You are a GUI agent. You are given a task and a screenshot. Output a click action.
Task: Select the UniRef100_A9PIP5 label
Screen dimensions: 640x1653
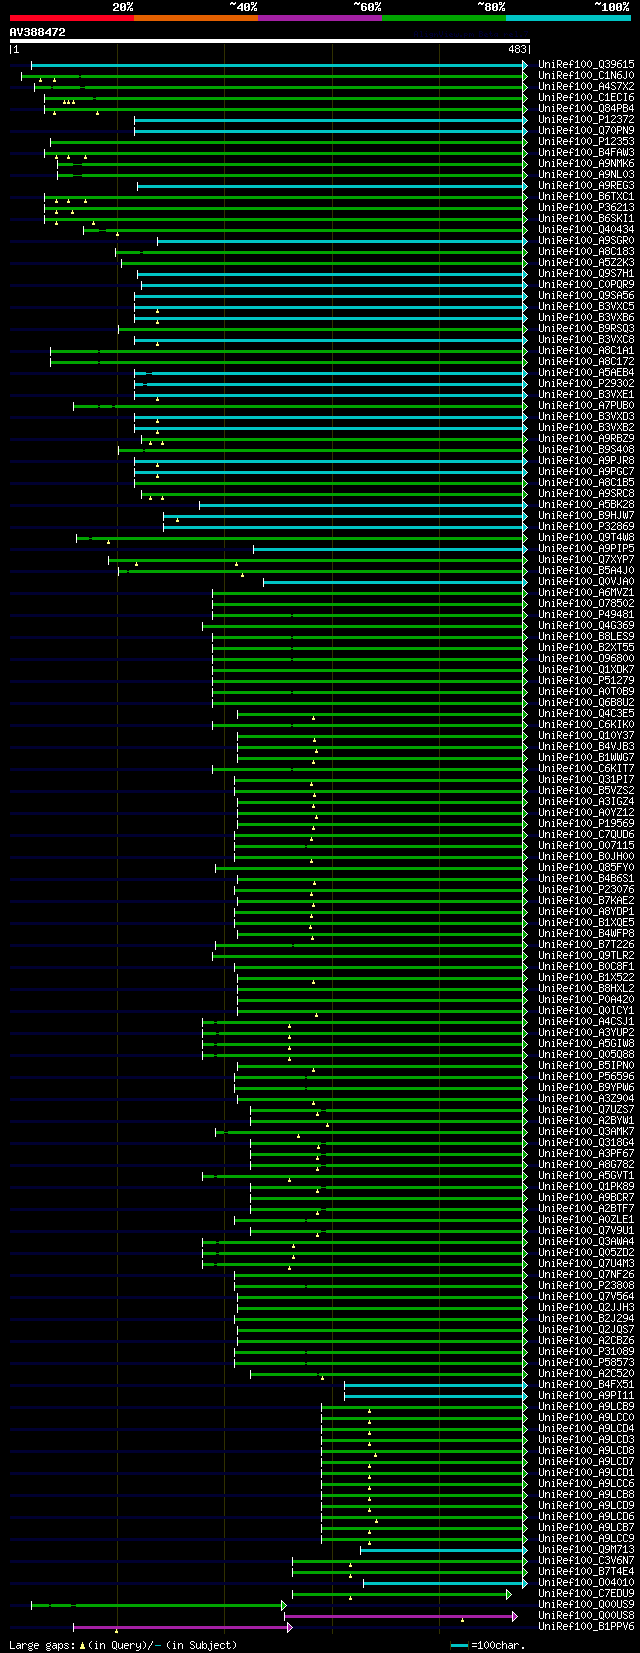586,549
